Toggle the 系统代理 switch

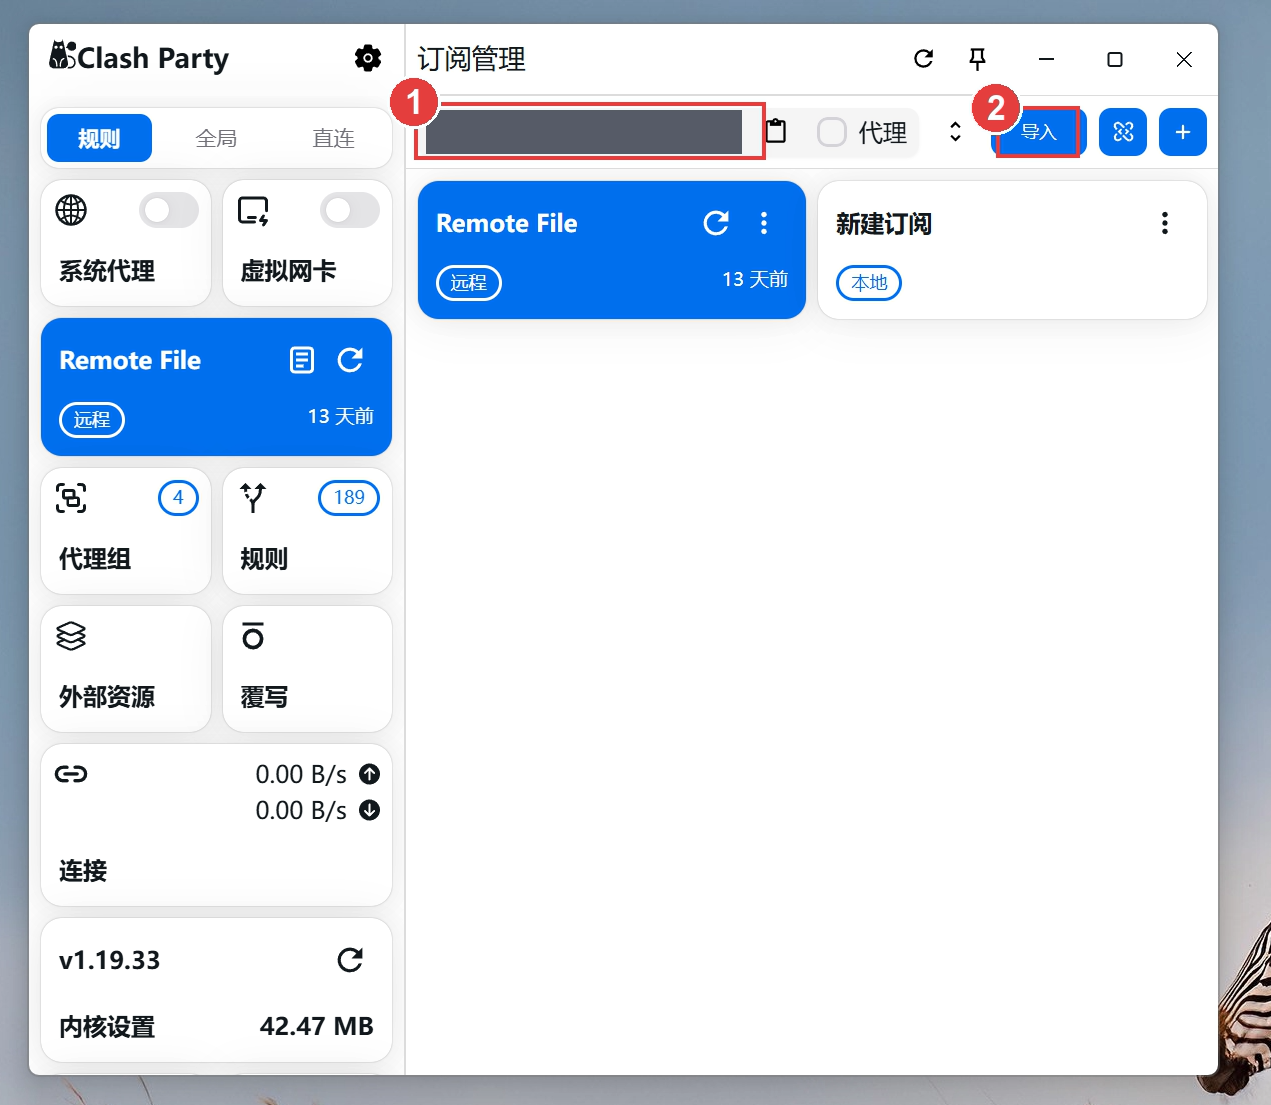(x=169, y=210)
